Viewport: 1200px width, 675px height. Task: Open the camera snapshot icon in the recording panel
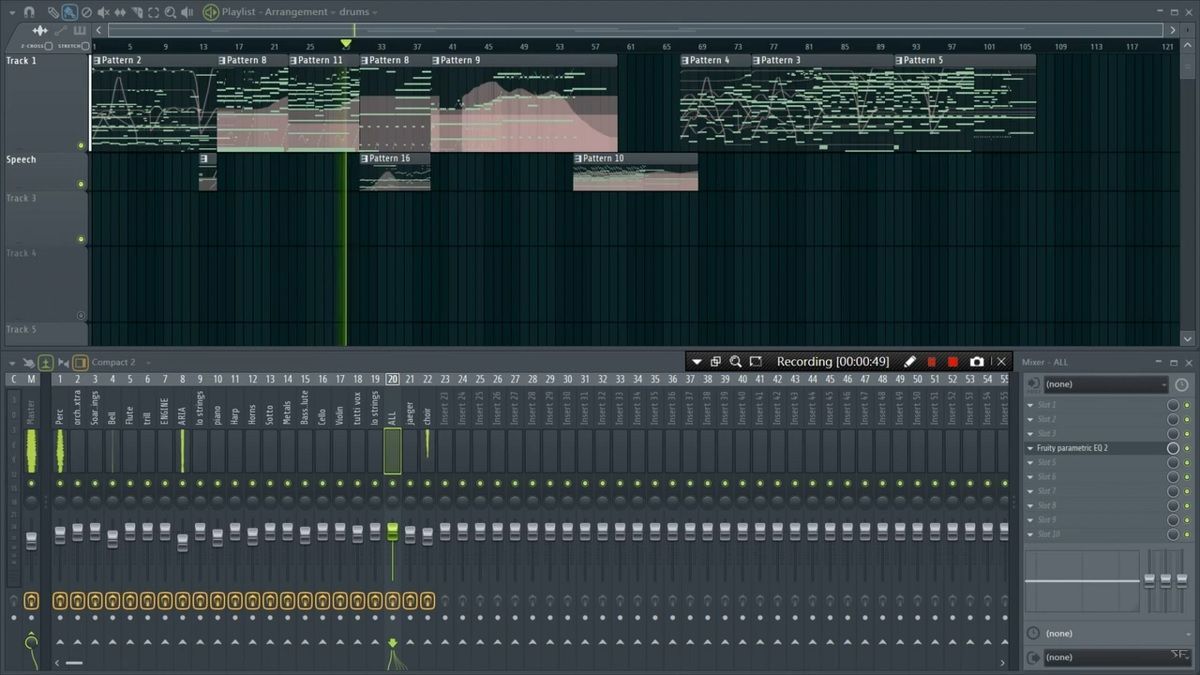tap(977, 361)
